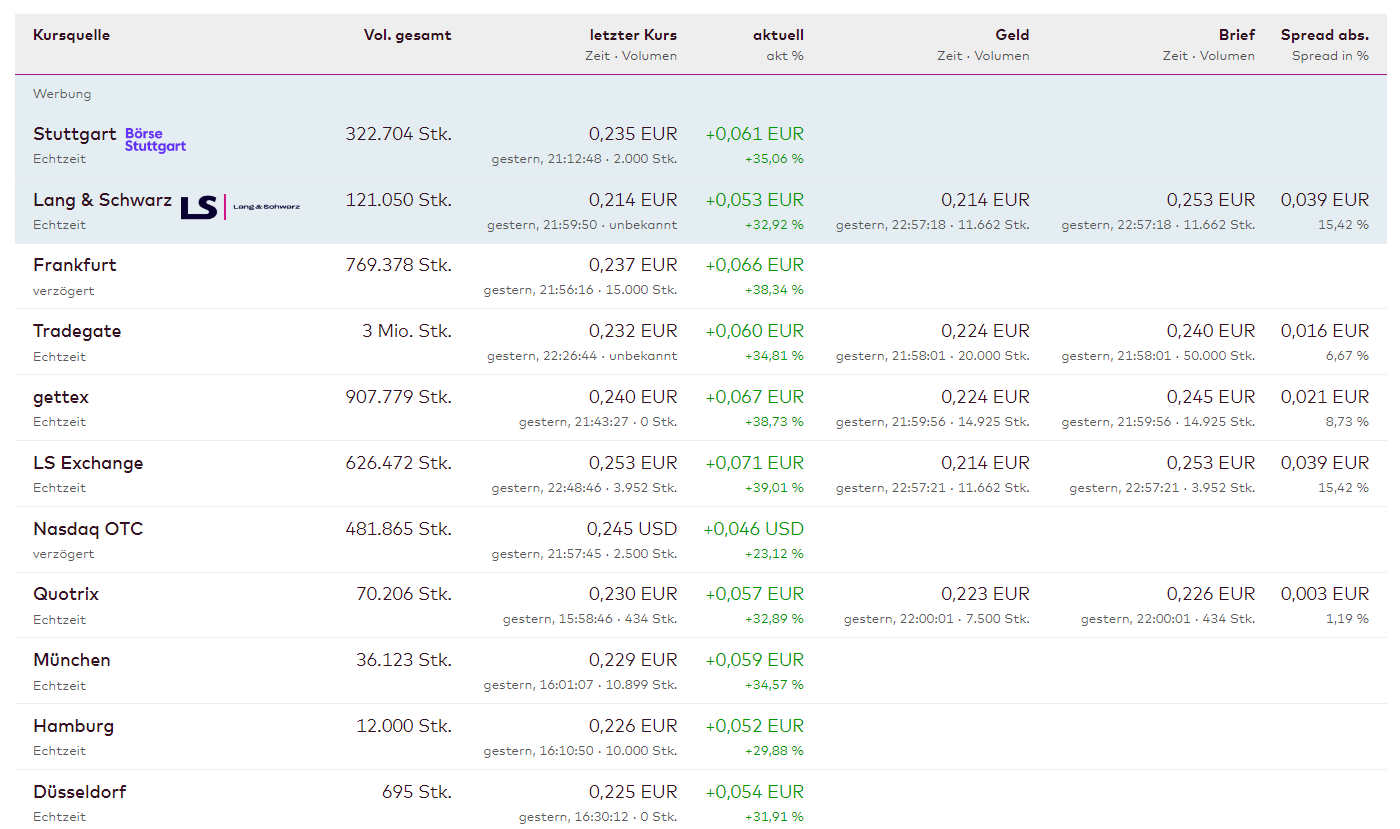Click the Kursquelle column header
Image resolution: width=1400 pixels, height=829 pixels.
(71, 35)
